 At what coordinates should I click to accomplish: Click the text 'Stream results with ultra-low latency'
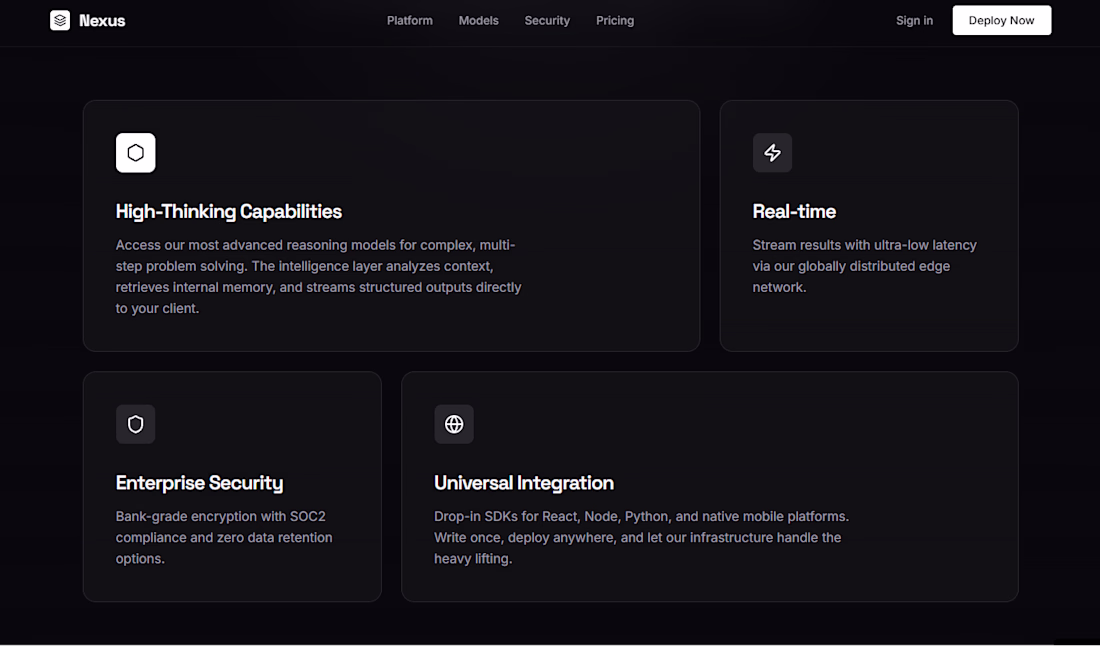(864, 245)
